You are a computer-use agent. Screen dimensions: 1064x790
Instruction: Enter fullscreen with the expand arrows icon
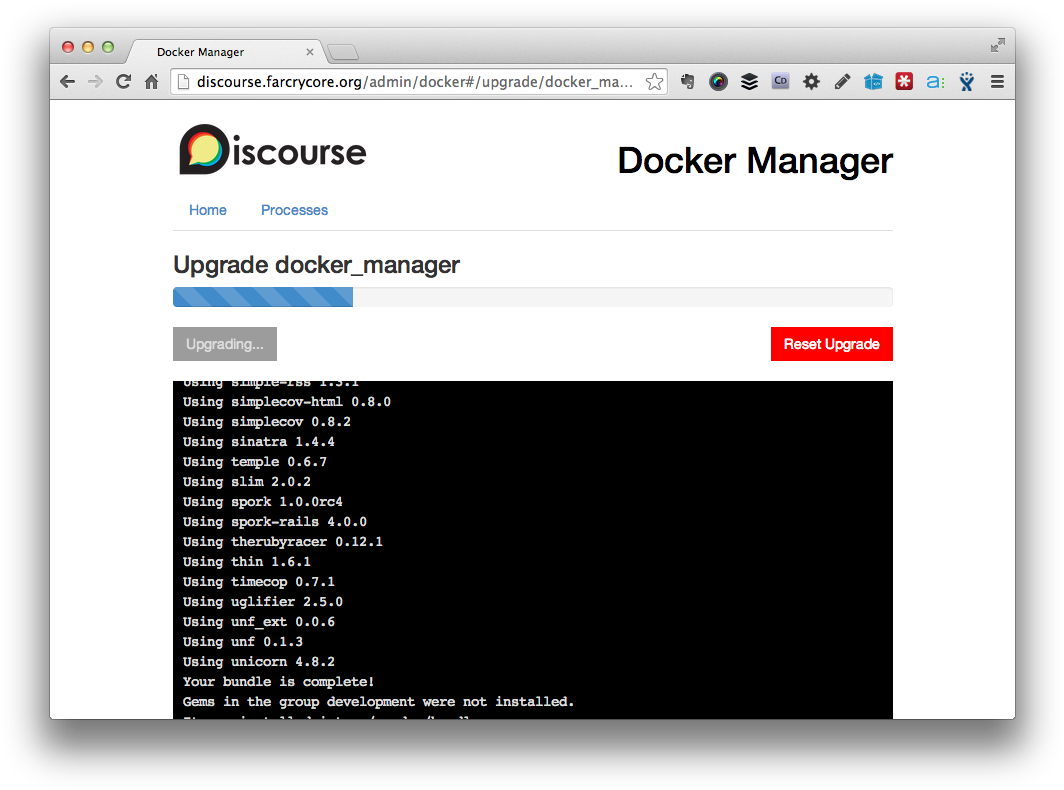997,45
